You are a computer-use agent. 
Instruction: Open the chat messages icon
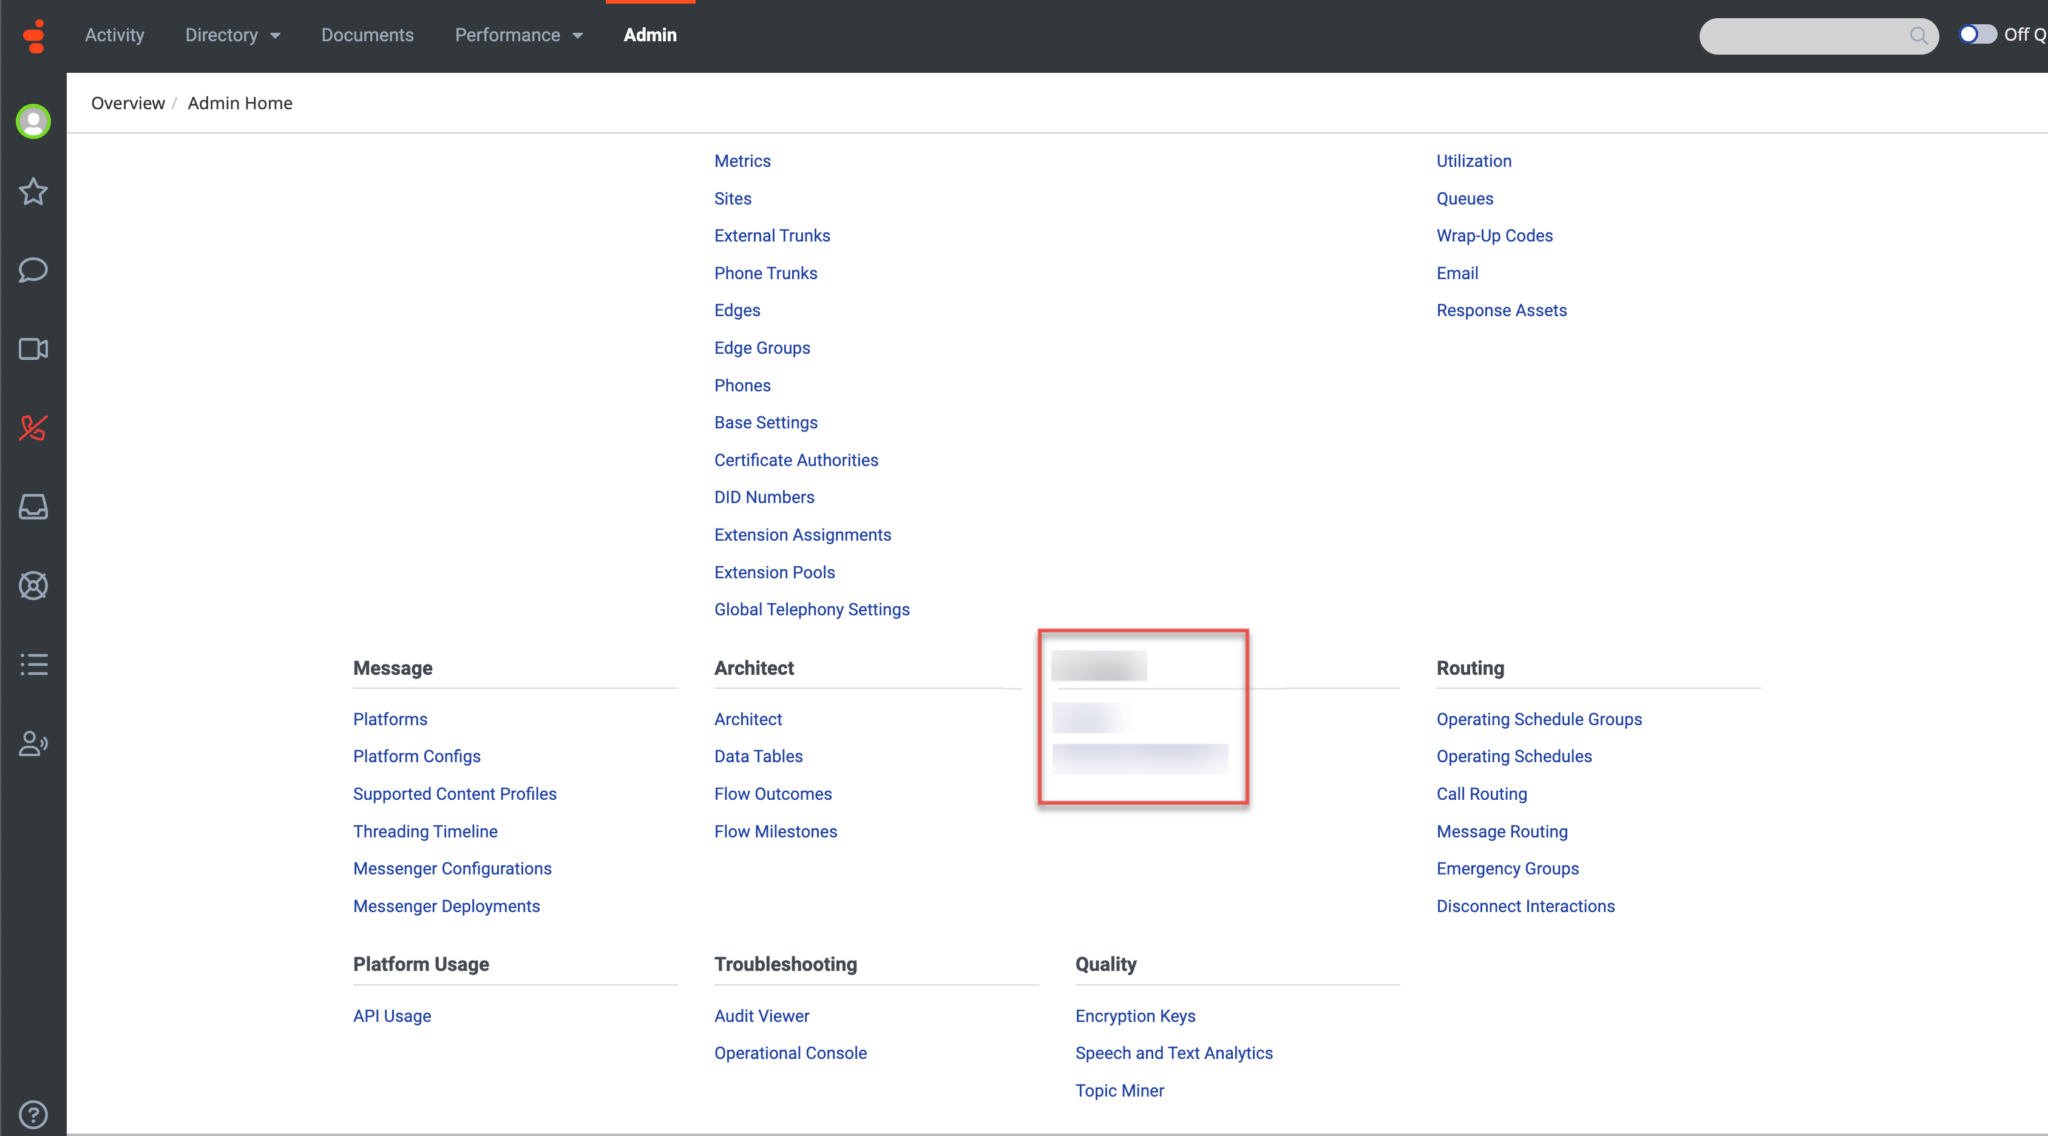coord(33,270)
